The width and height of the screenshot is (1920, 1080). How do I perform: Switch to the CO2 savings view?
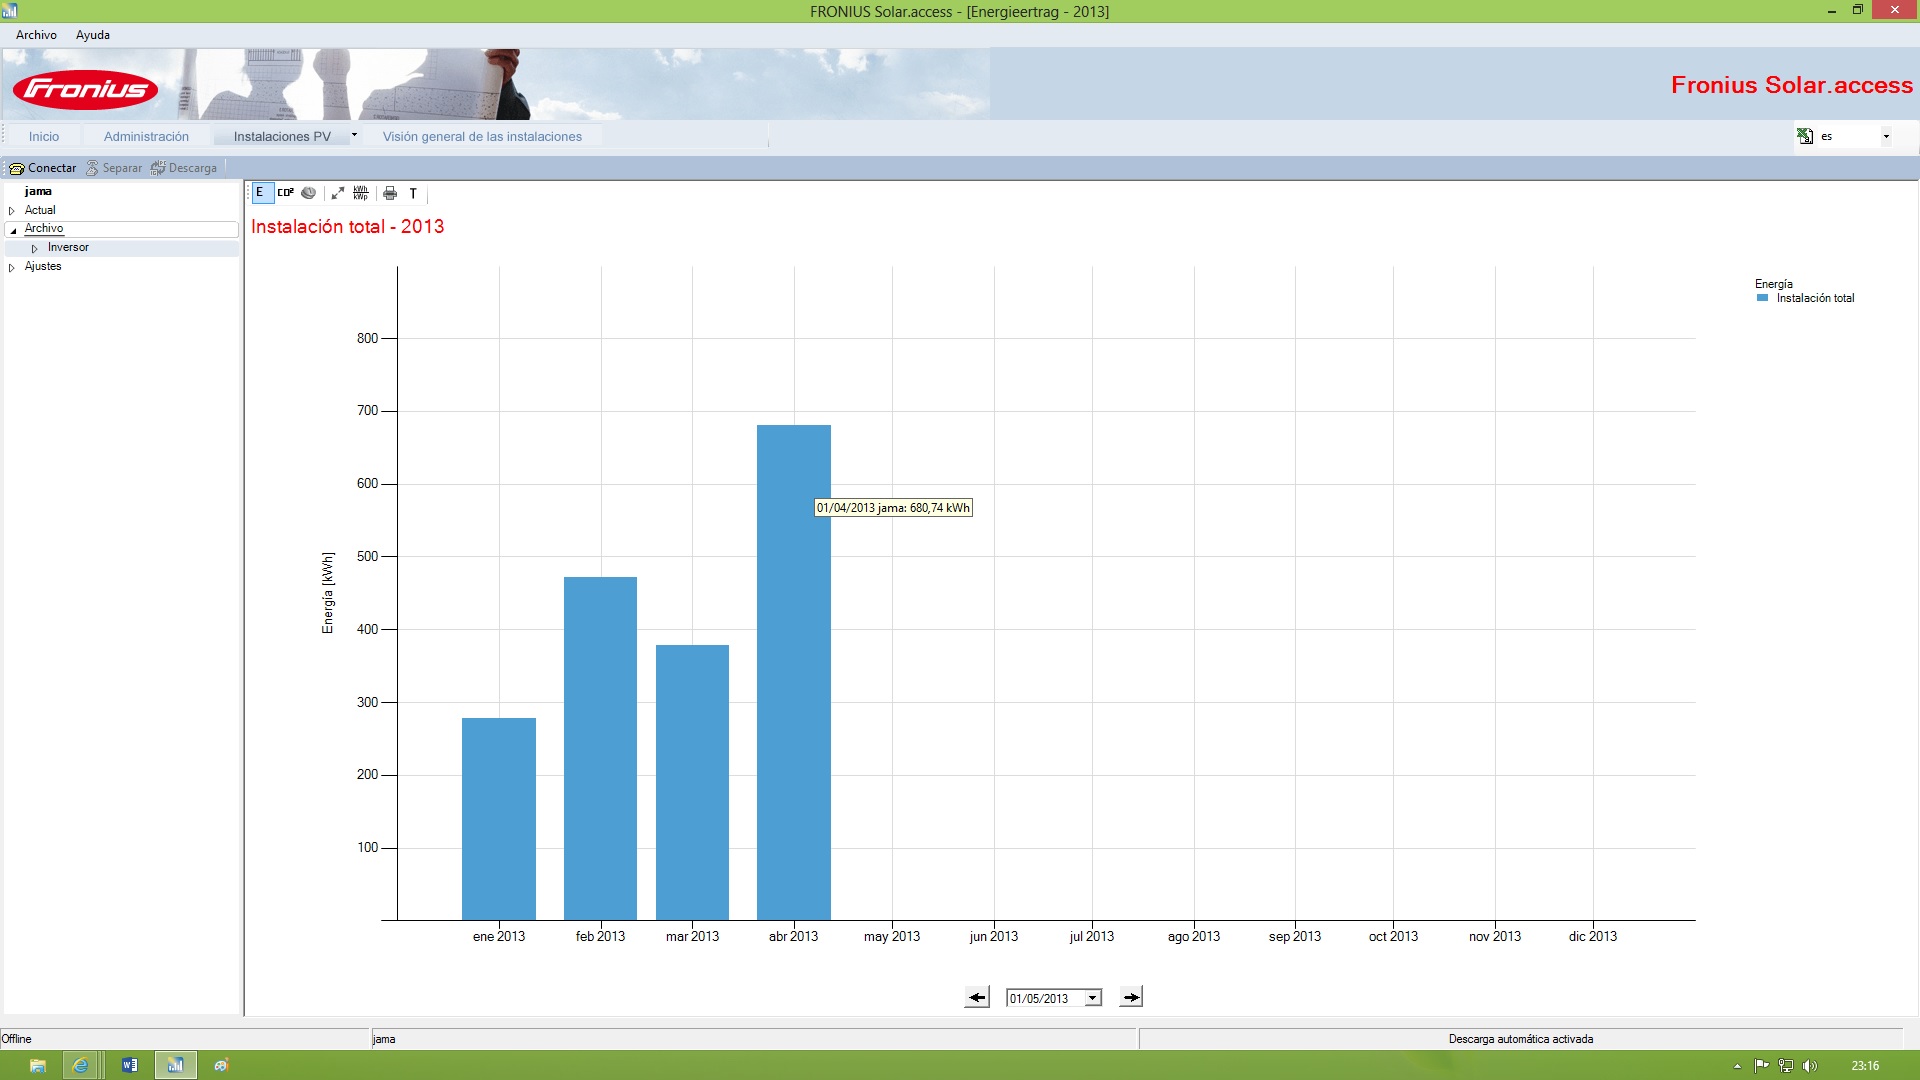tap(285, 193)
